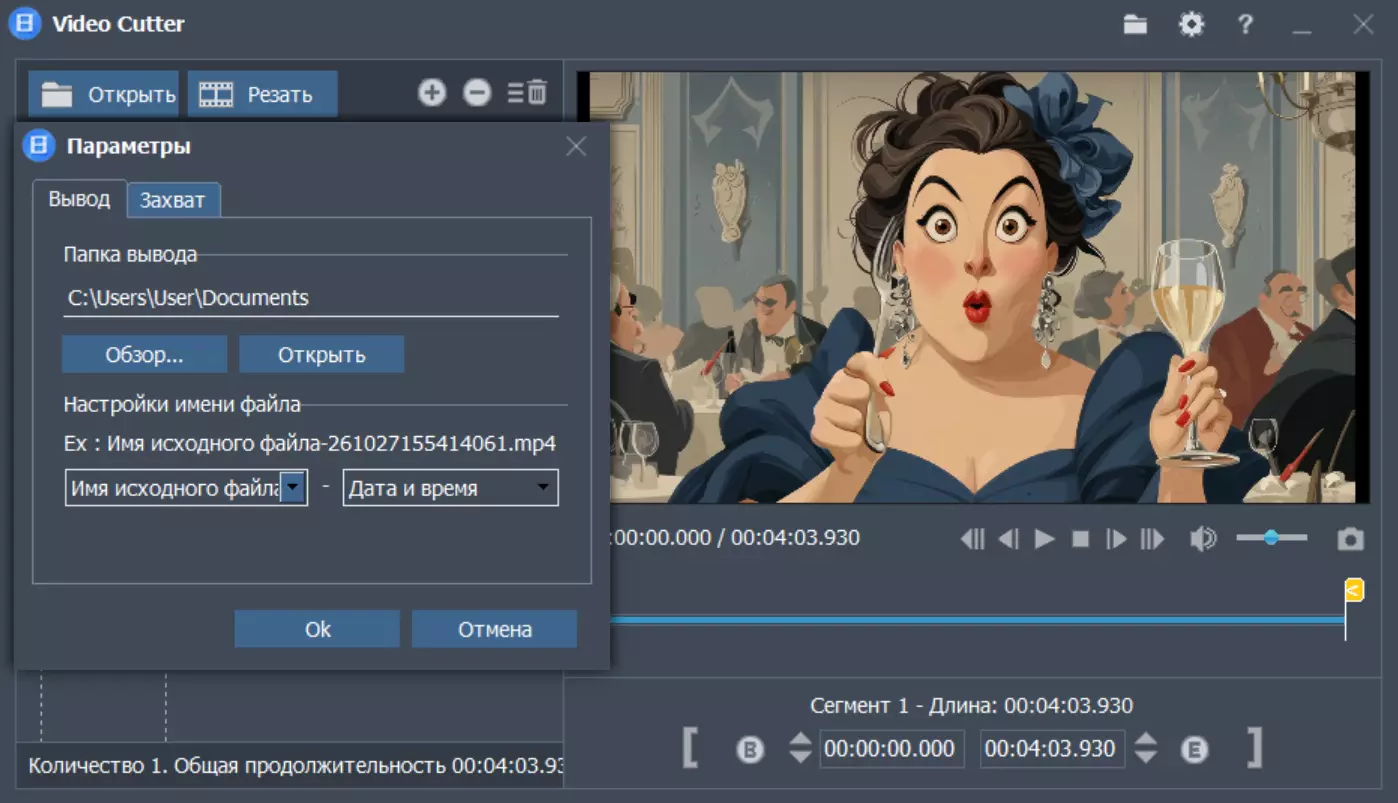Open settings gear in title bar

click(1191, 25)
